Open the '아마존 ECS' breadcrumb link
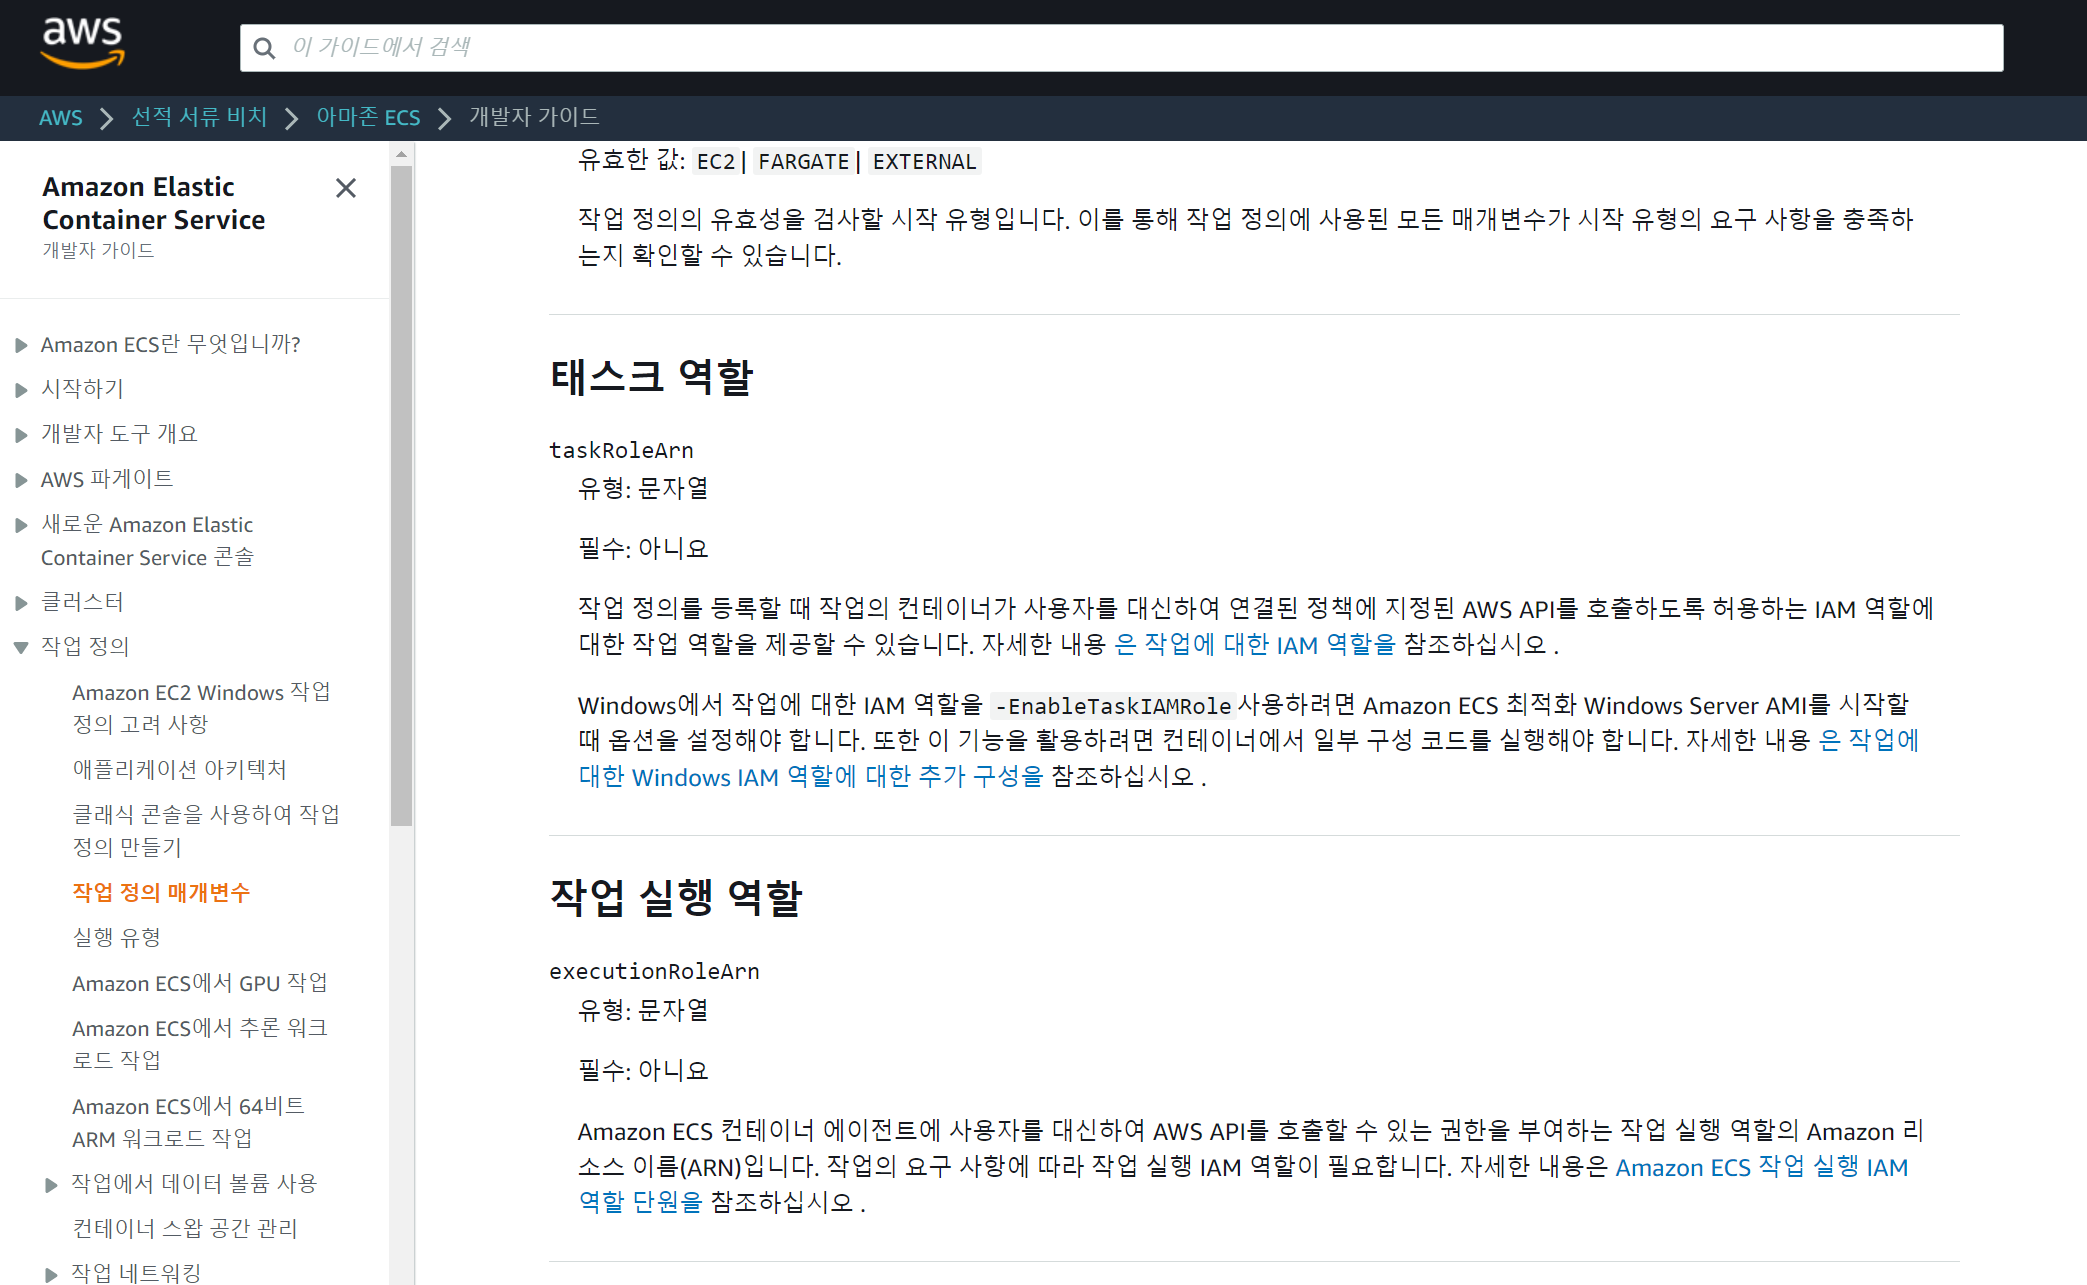2087x1285 pixels. click(x=368, y=118)
